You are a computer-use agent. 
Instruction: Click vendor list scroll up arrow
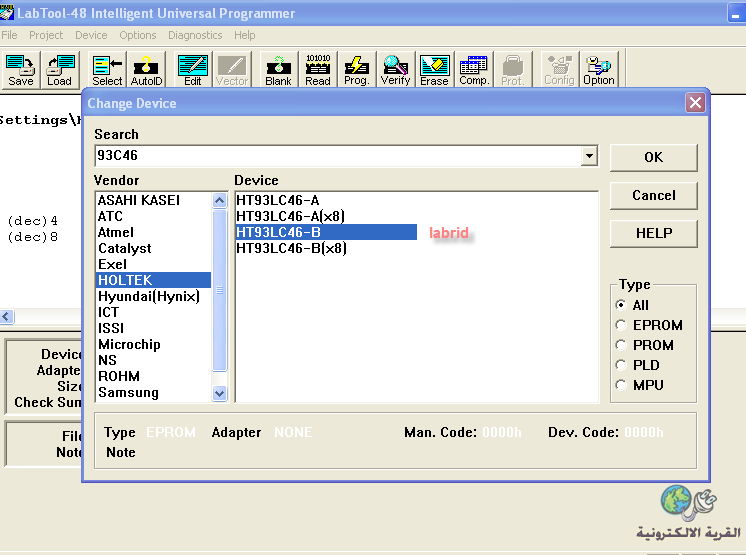click(219, 200)
